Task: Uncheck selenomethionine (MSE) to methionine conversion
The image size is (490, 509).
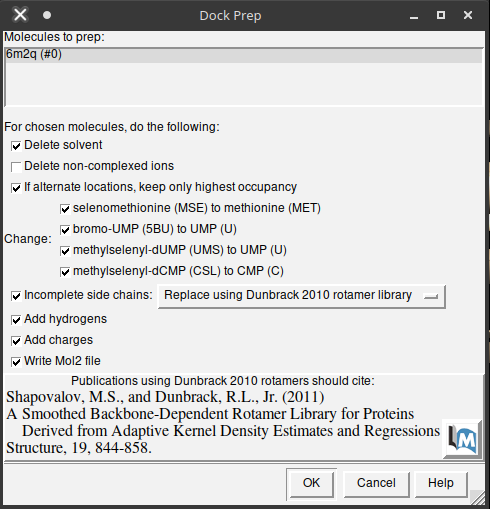Action: point(65,209)
